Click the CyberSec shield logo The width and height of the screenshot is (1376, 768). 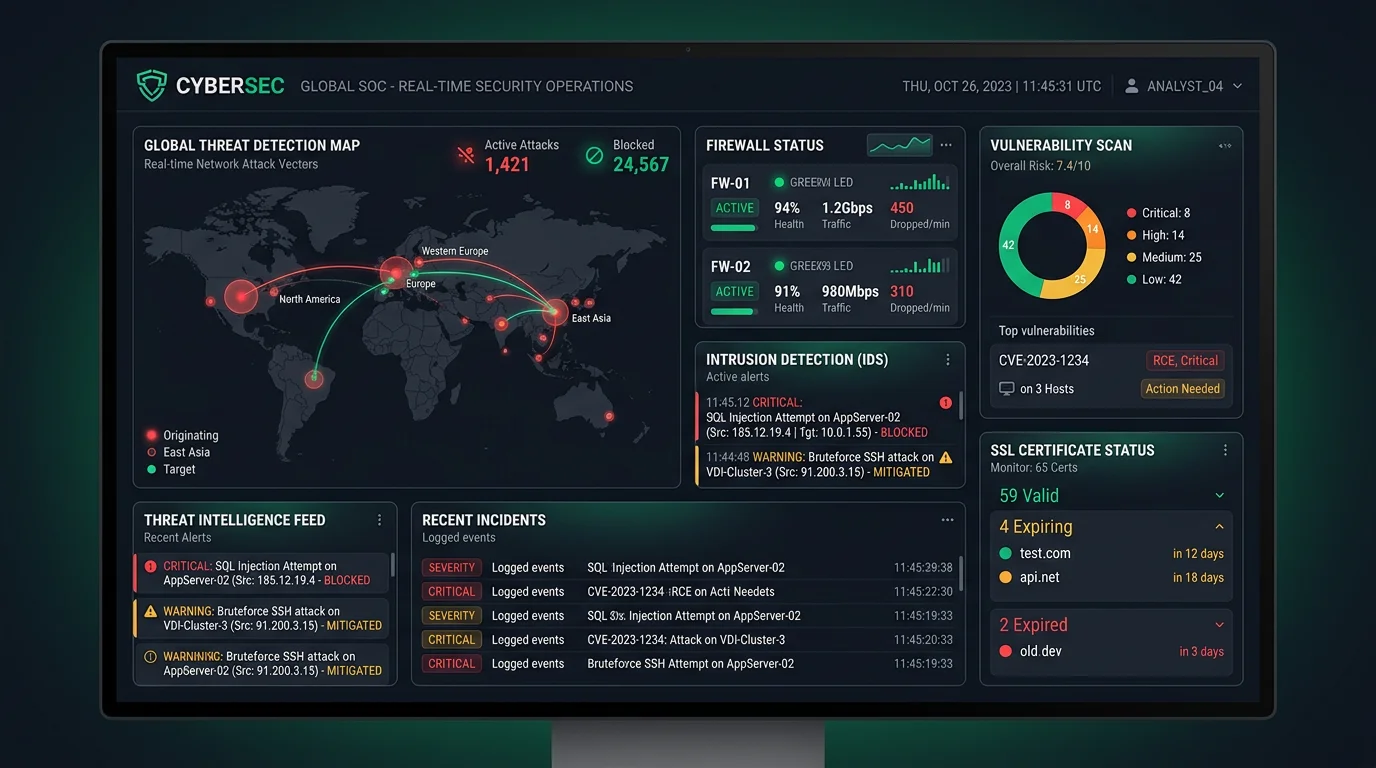tap(151, 86)
